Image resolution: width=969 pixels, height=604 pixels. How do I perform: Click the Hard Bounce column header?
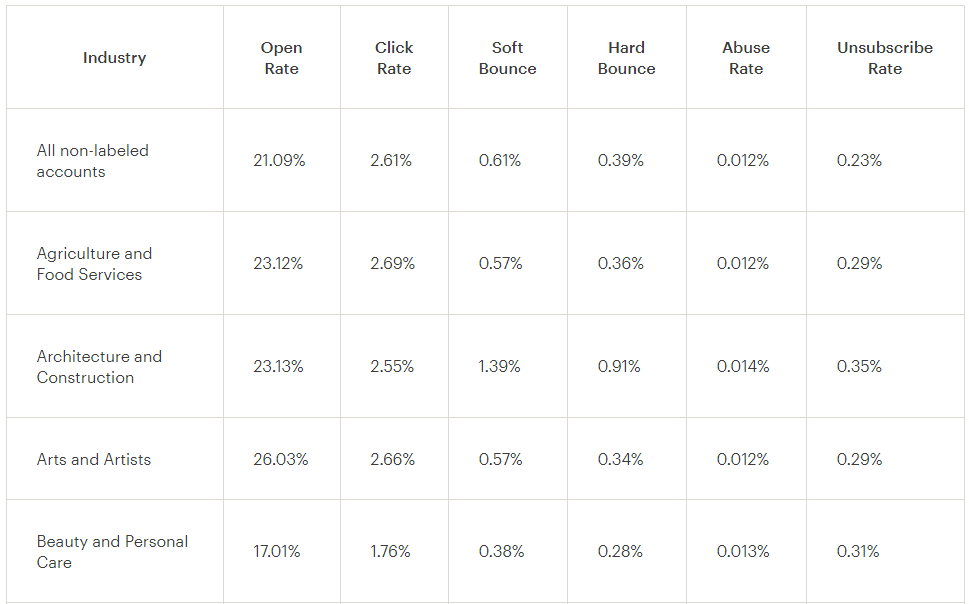pos(626,58)
